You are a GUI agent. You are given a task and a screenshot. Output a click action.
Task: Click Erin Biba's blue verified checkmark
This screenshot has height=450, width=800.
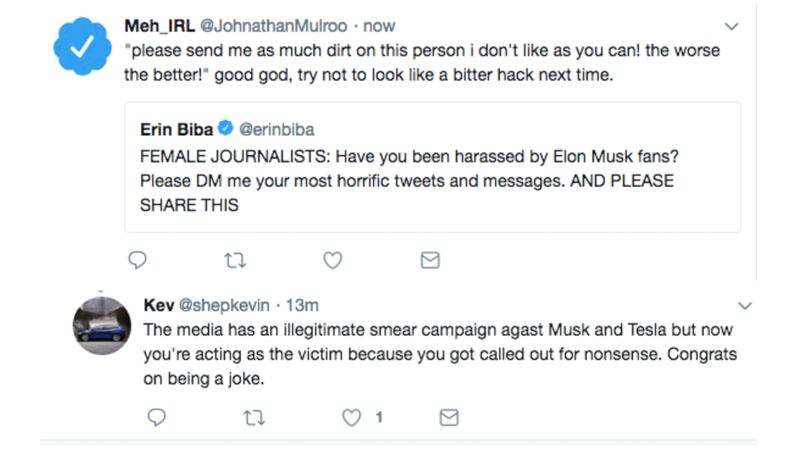(x=226, y=128)
